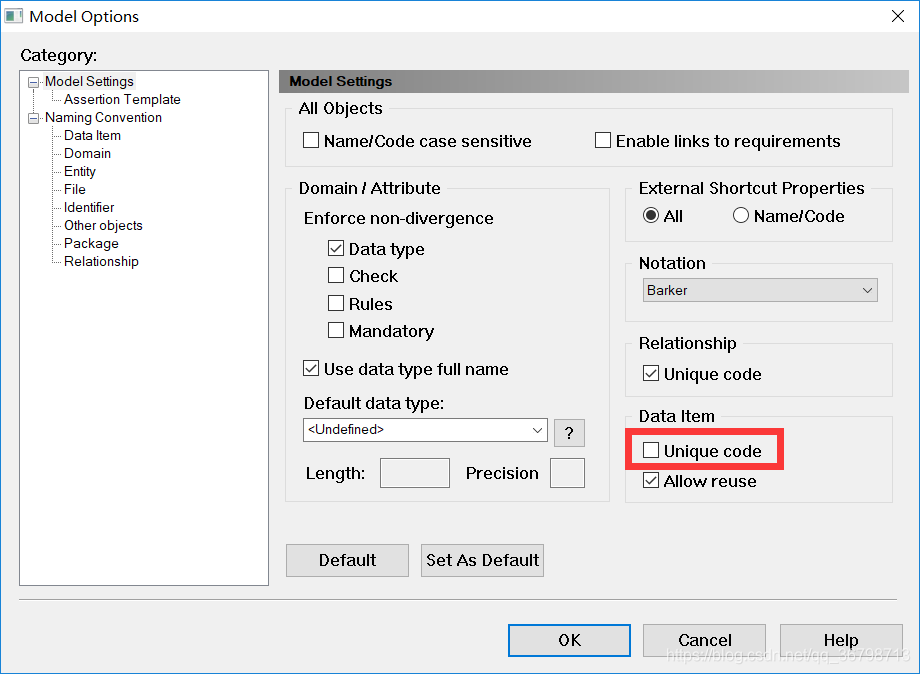Open the Notation Barker dropdown
This screenshot has height=674, width=920.
(760, 290)
